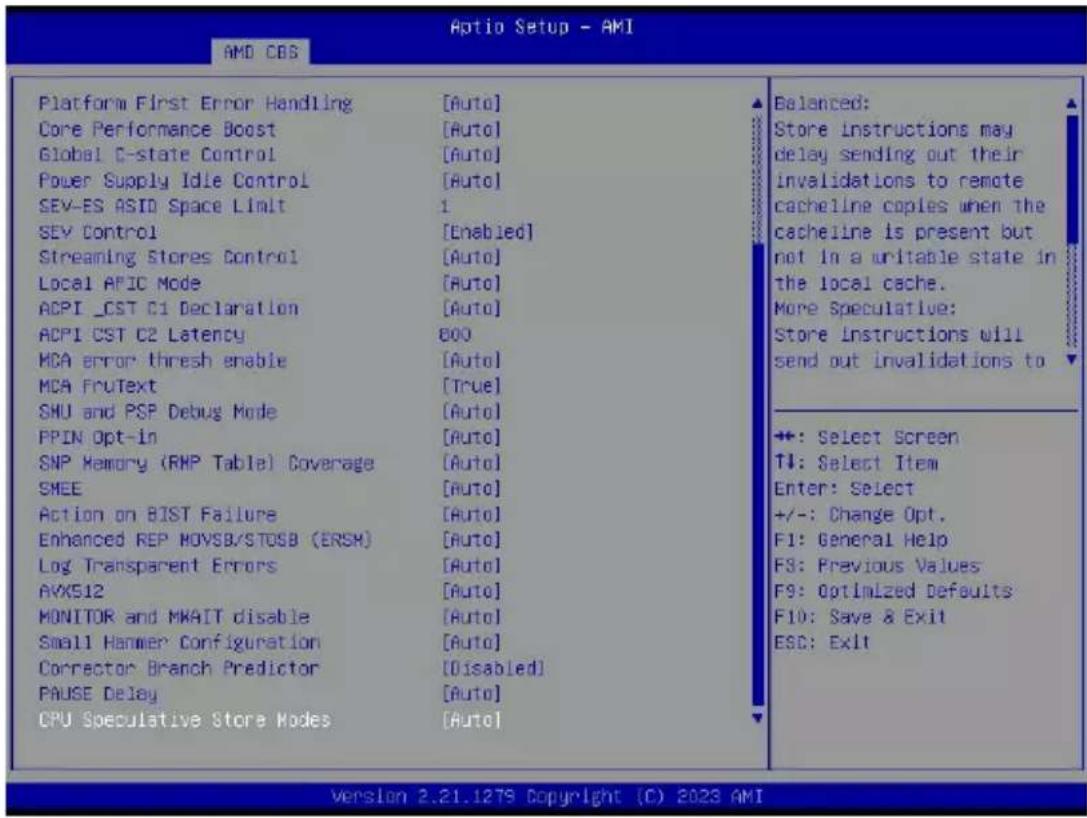
Task: Click 'F1: General Help' hint
Action: [x=861, y=540]
